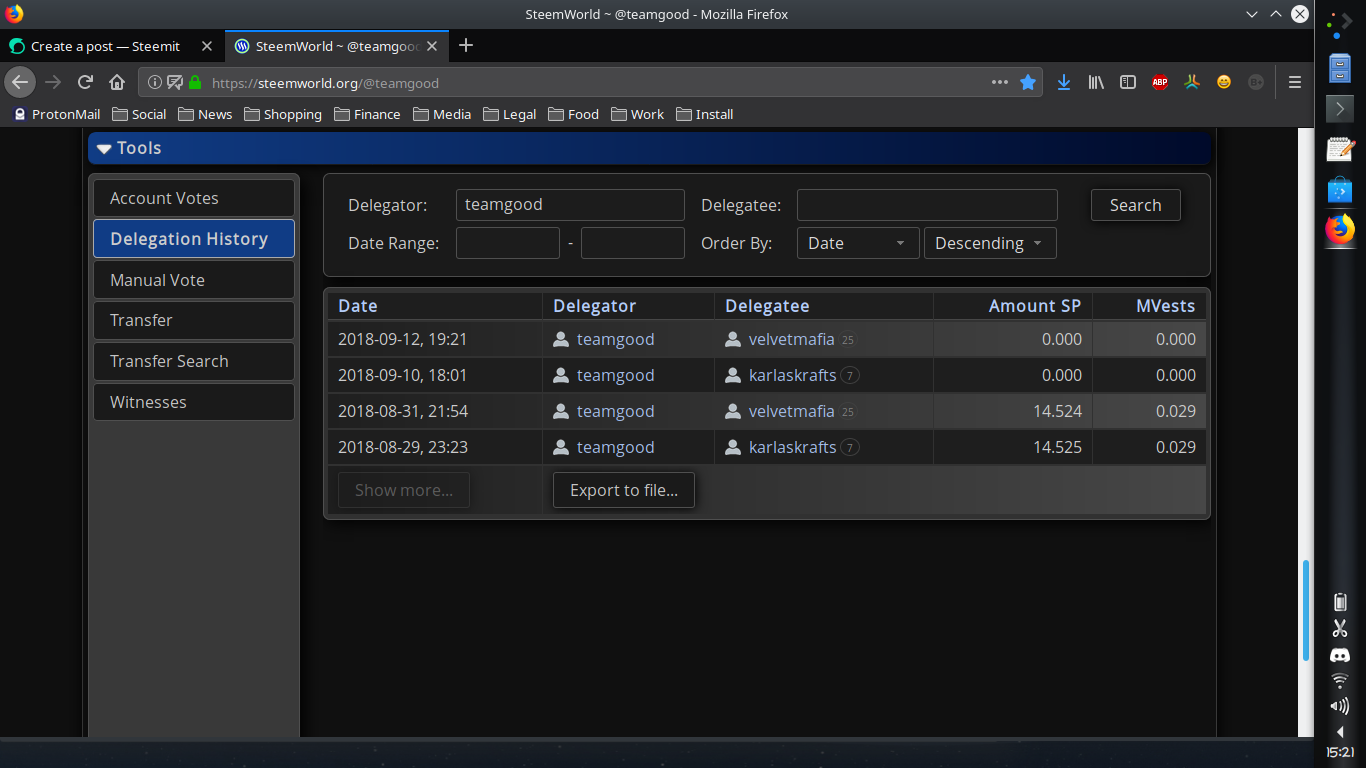Open the Witnesses tool
The width and height of the screenshot is (1366, 768).
194,402
